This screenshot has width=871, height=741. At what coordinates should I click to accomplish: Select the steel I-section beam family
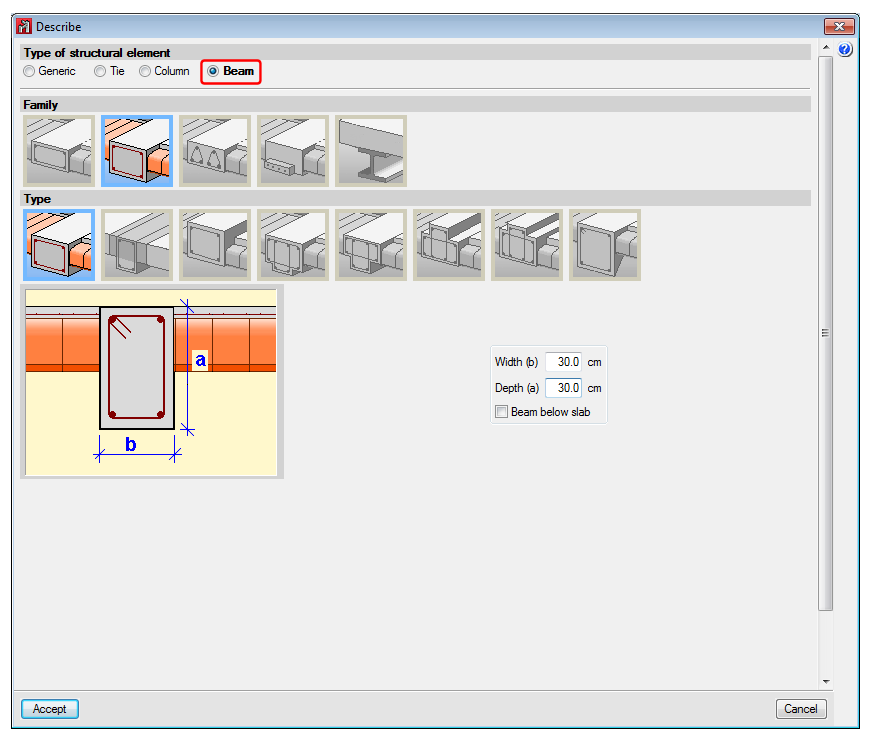pyautogui.click(x=371, y=151)
